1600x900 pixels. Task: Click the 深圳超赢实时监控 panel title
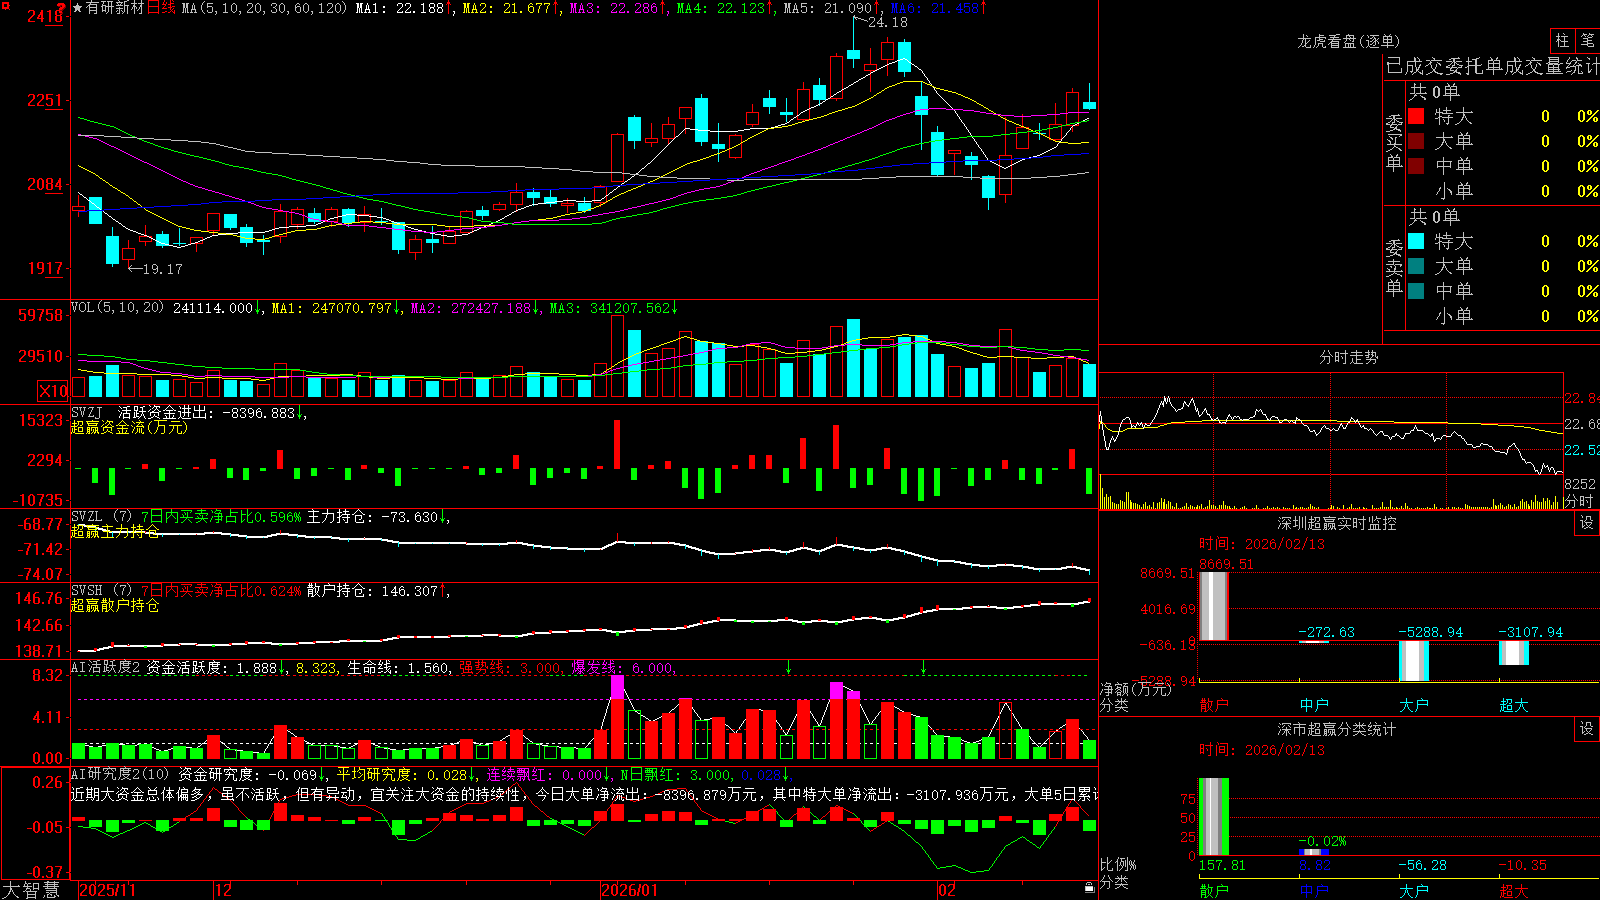1336,523
